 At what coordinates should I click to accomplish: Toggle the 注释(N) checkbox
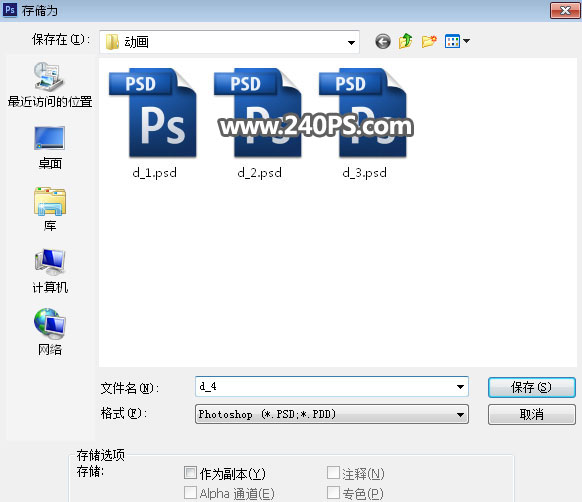[333, 473]
